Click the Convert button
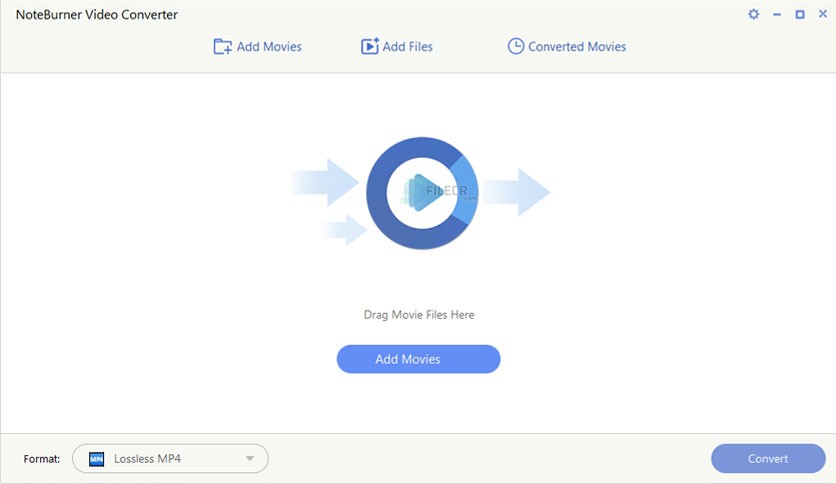Screen dimensions: 836x484 (768, 458)
